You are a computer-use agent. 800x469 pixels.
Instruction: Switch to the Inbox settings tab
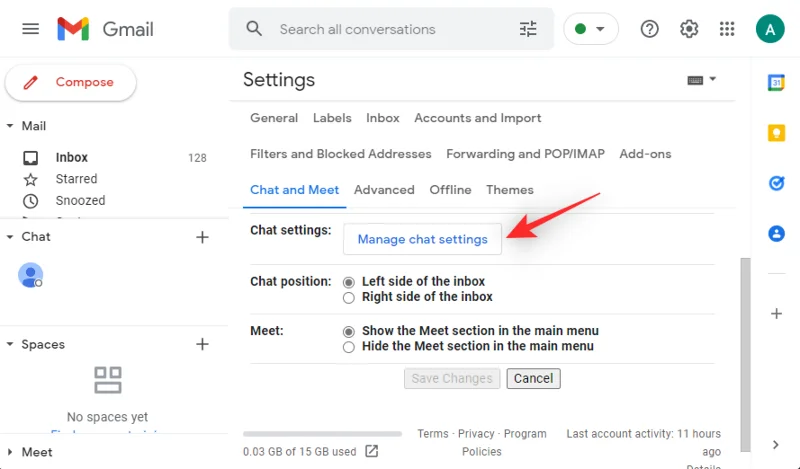tap(383, 118)
